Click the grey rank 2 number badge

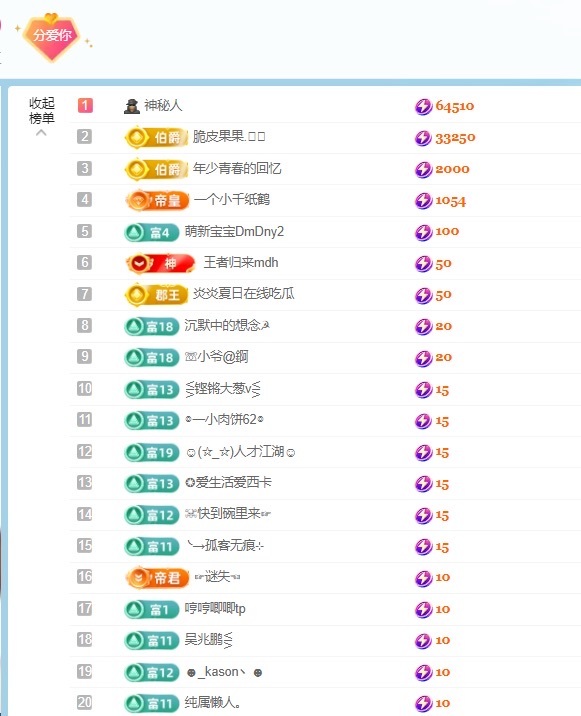click(85, 137)
